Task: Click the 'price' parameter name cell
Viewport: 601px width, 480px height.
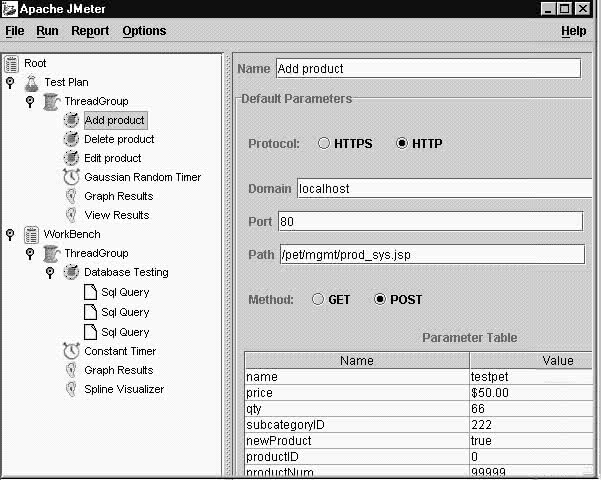Action: (357, 393)
